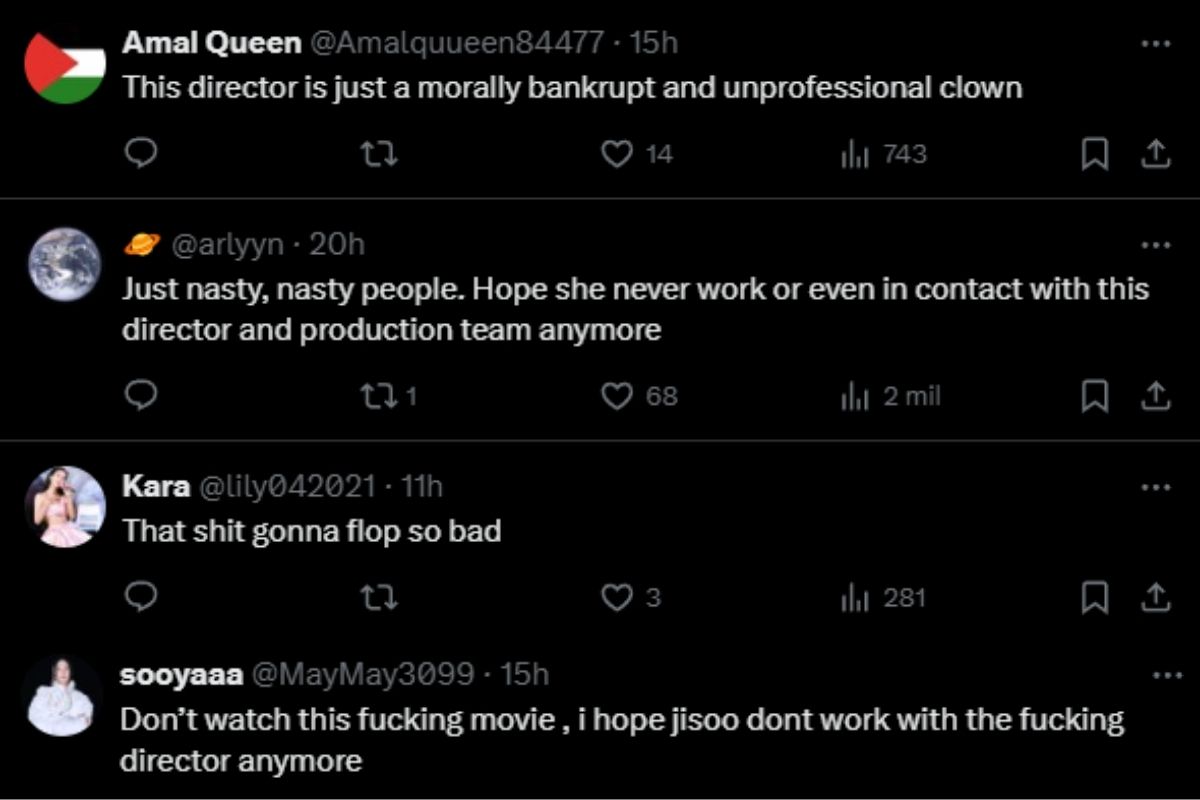The image size is (1200, 800).
Task: Bookmark Amal Queen's tweet
Action: [x=1096, y=154]
